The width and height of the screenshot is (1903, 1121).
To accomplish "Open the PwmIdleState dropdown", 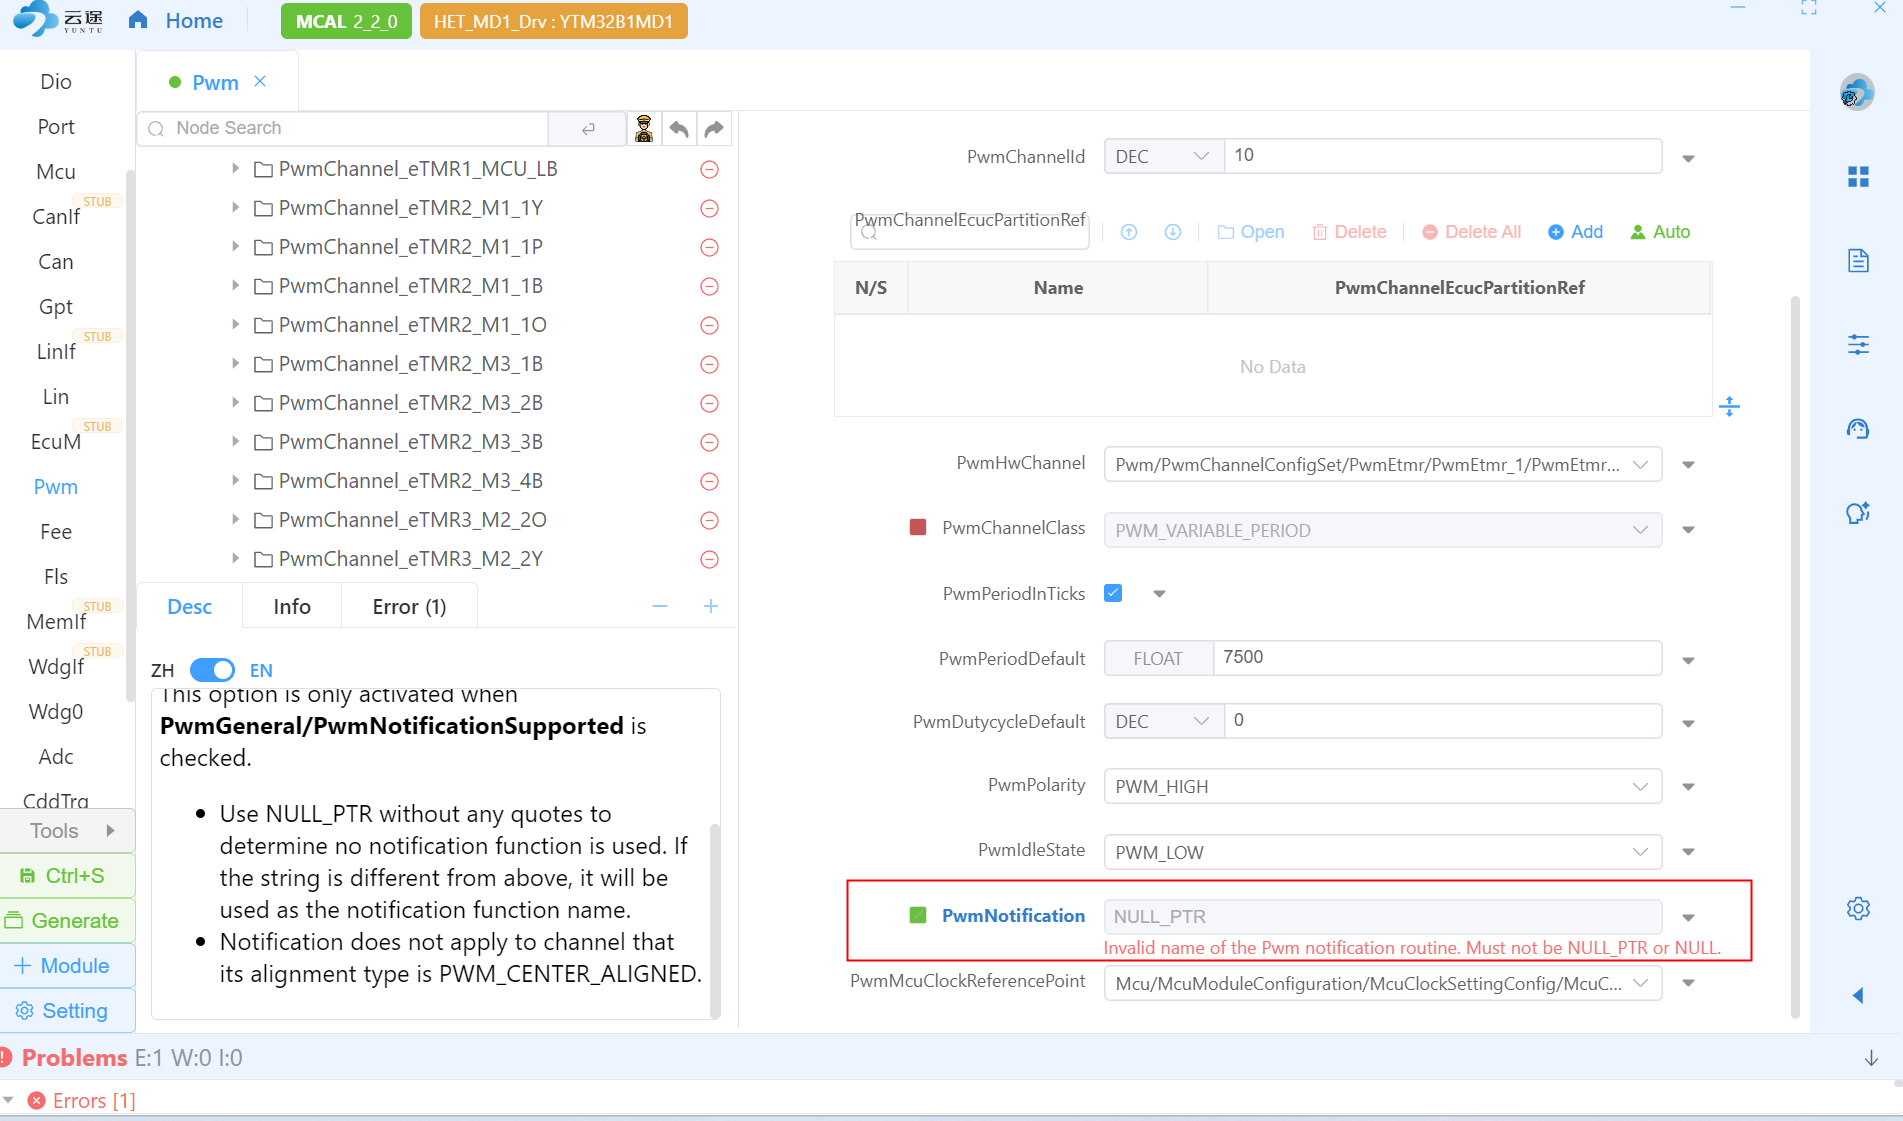I will click(1383, 852).
